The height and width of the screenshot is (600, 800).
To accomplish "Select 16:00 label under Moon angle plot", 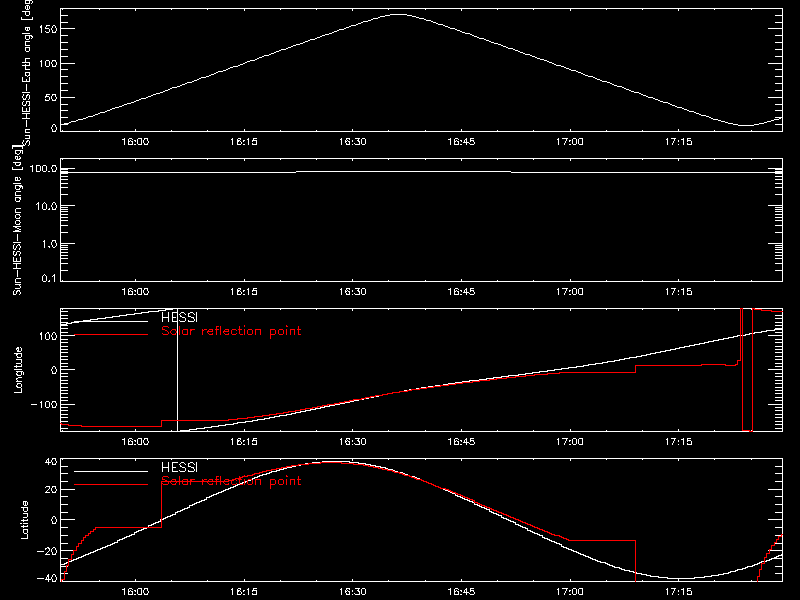I will 135,292.
